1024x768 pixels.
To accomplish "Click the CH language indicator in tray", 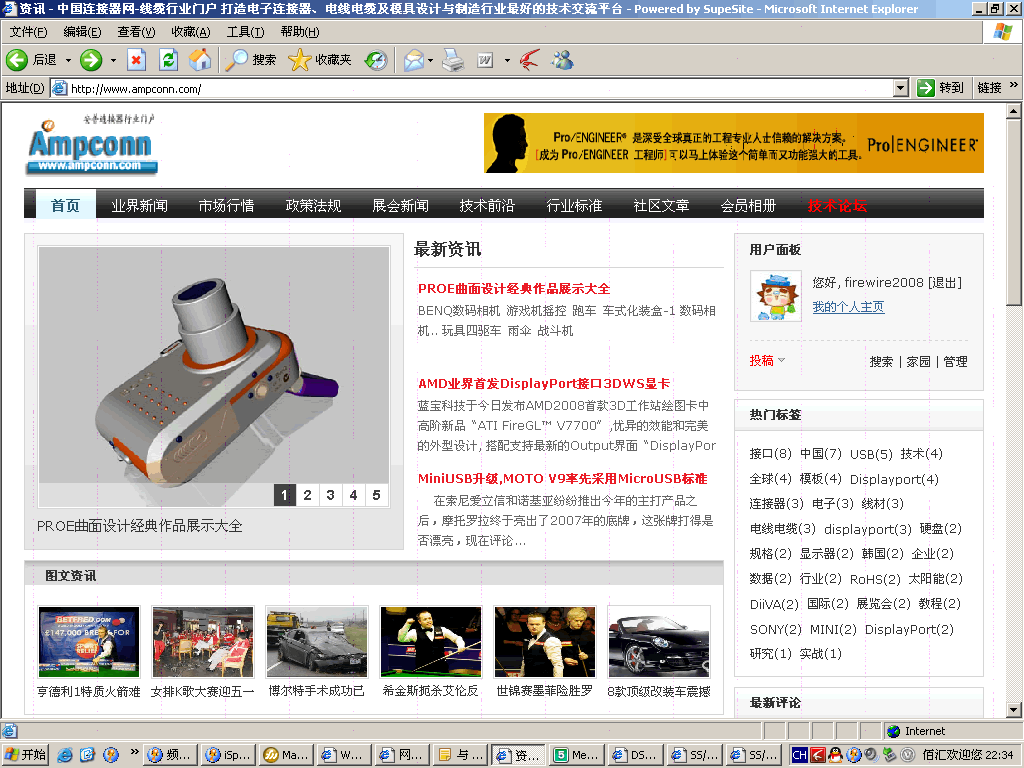I will tap(800, 755).
